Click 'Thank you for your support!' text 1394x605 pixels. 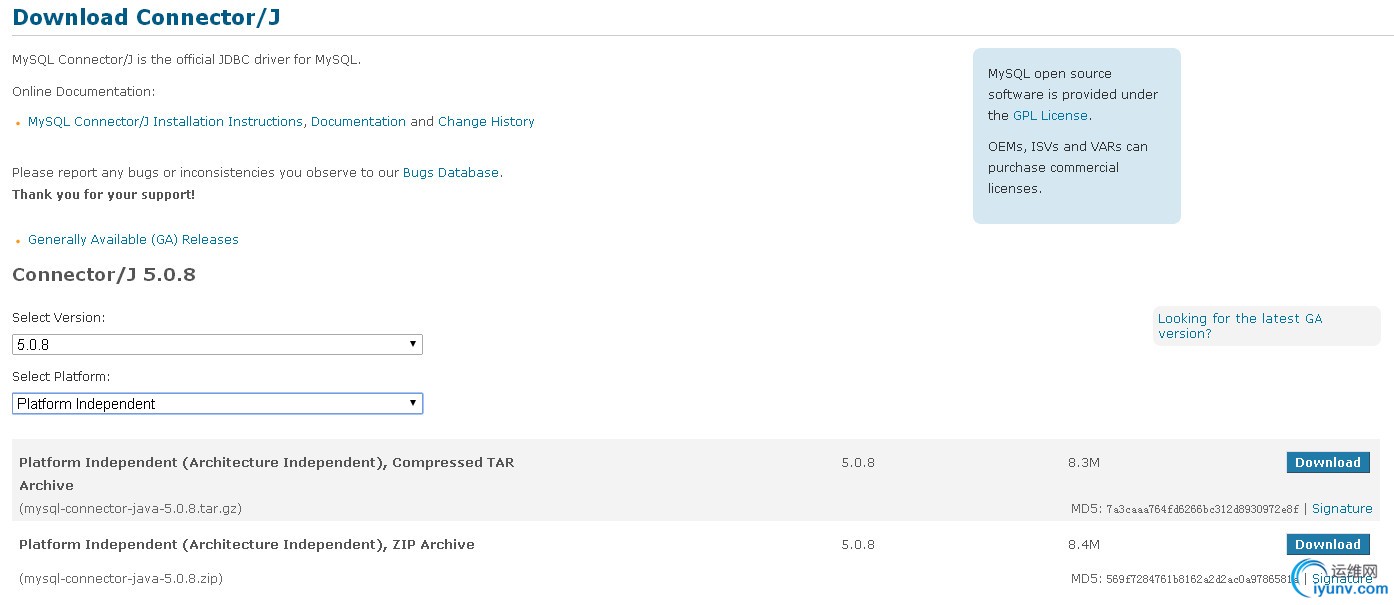tap(104, 194)
